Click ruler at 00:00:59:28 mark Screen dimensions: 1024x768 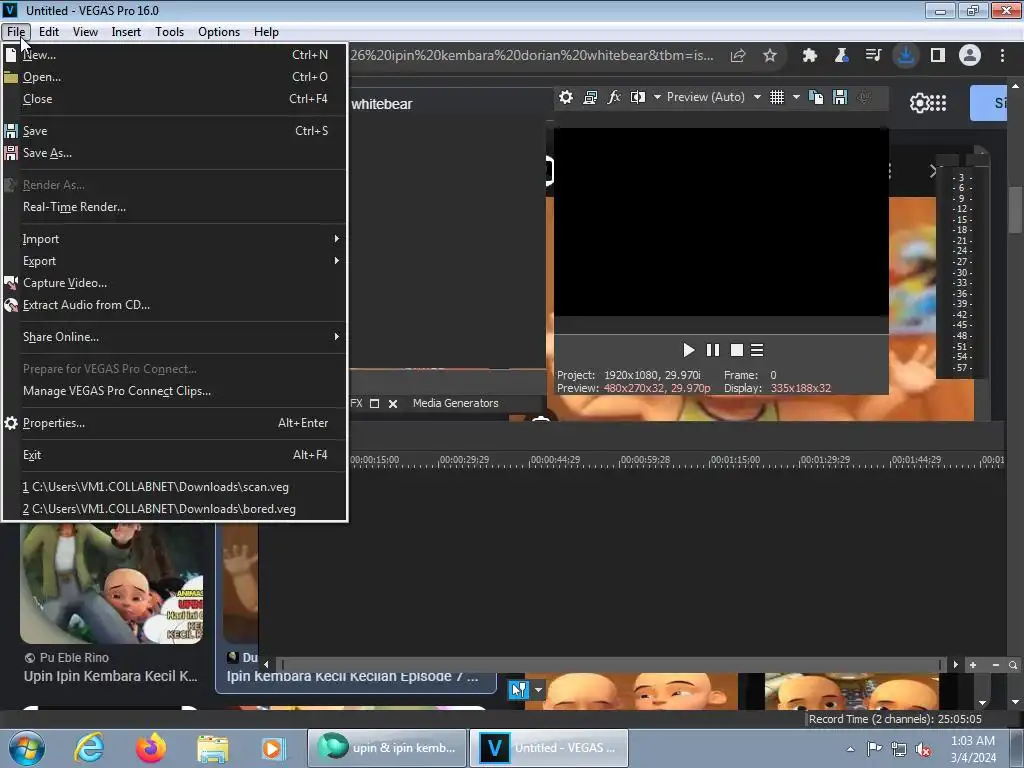(645, 460)
